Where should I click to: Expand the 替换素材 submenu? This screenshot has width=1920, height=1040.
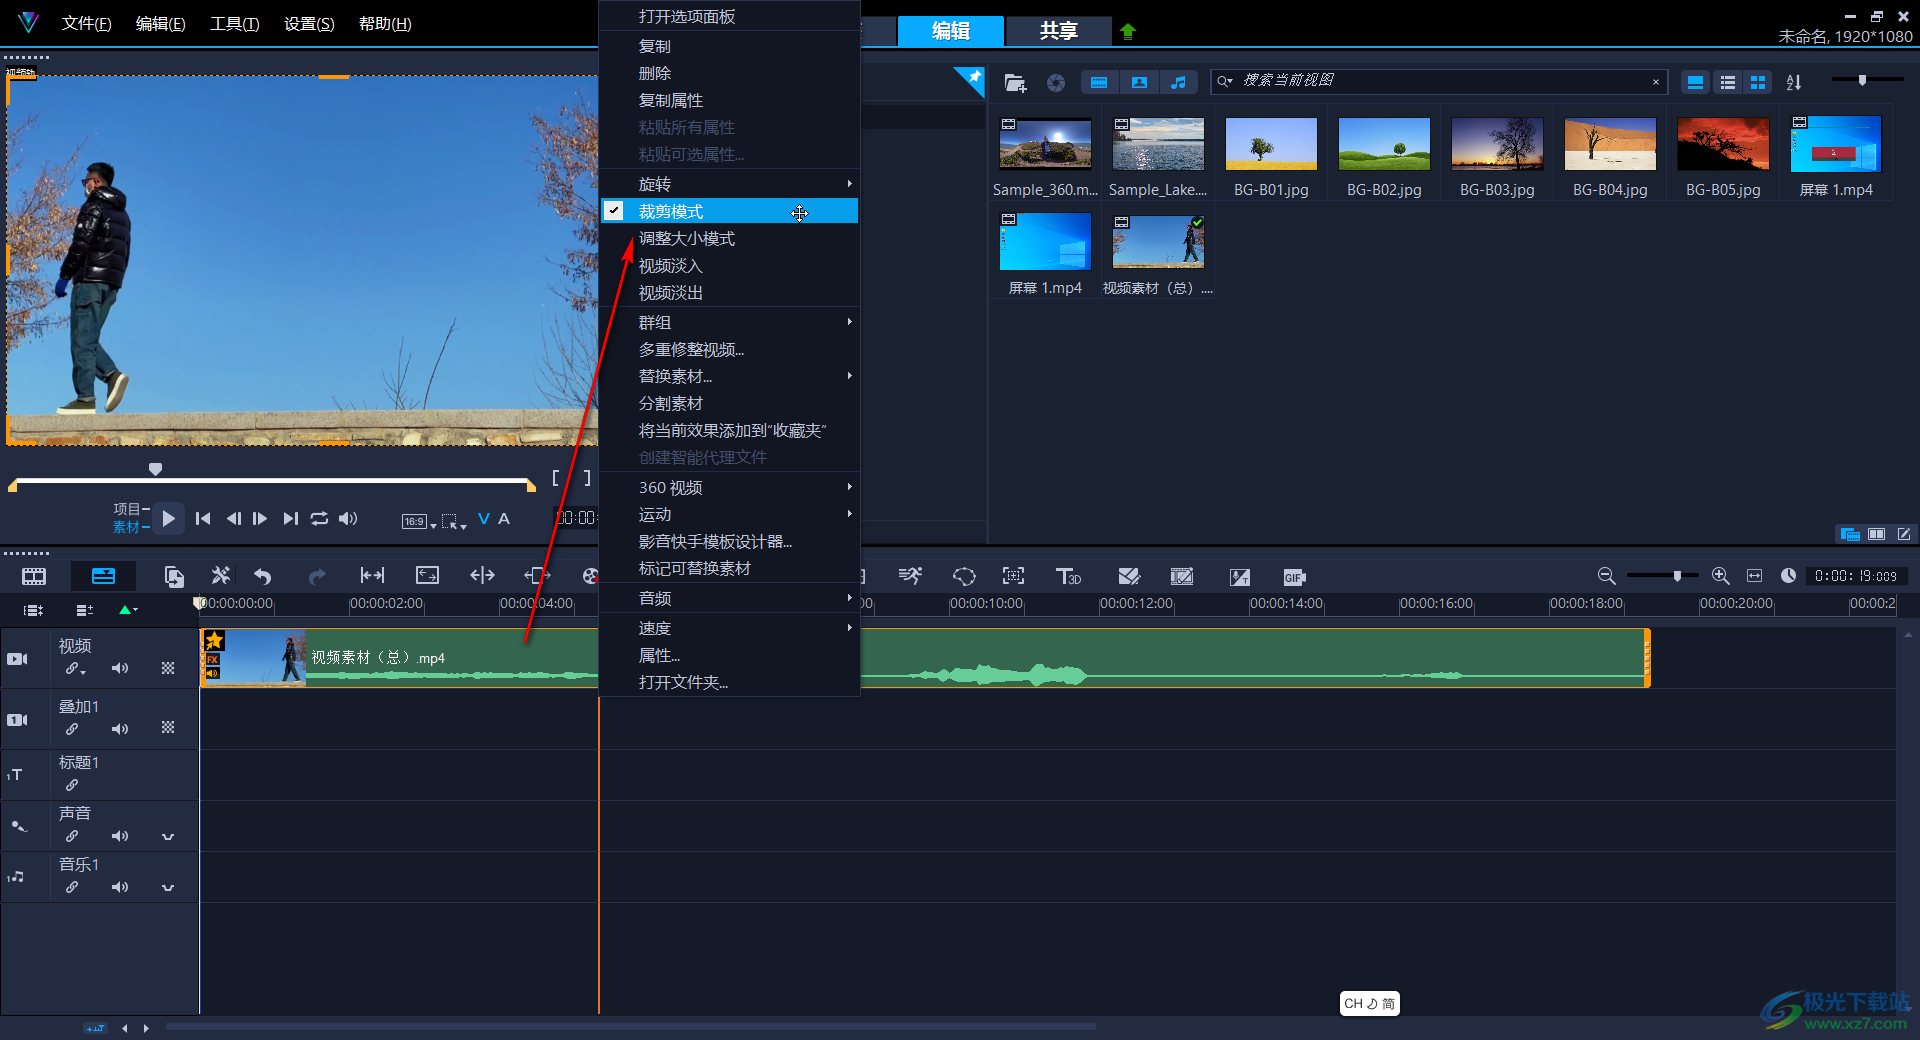[x=729, y=376]
